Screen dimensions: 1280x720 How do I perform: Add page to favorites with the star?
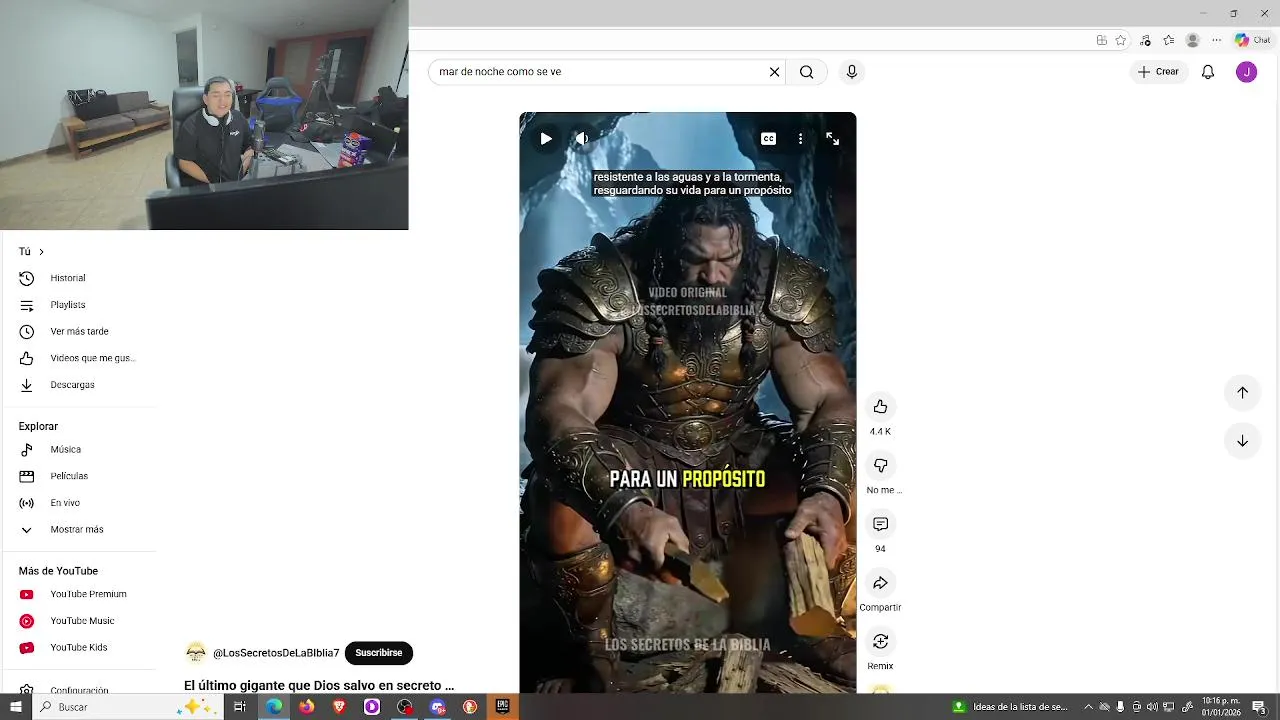pos(1121,41)
